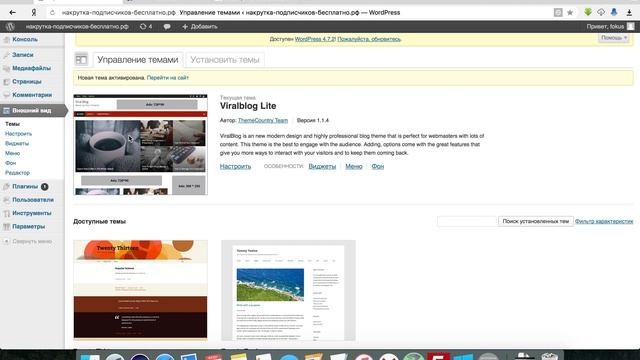640x360 pixels.
Task: Click the Пожалуйста, обновитесь link
Action: [x=369, y=39]
